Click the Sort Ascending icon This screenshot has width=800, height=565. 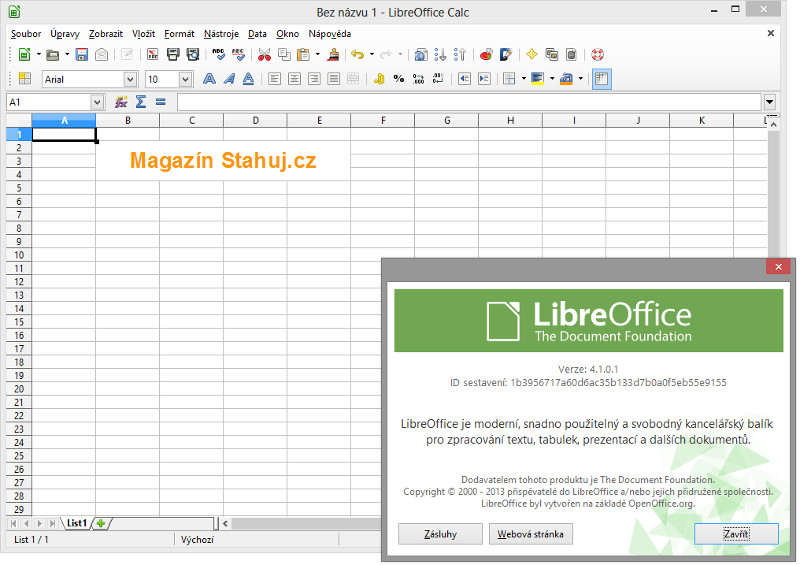[x=440, y=54]
